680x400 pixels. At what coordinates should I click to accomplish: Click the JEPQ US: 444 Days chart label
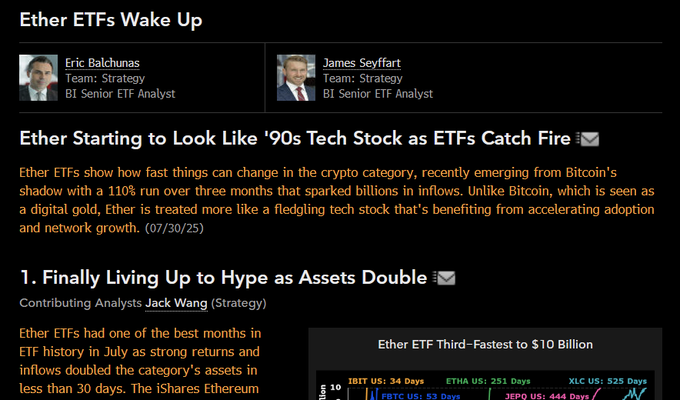coord(547,396)
